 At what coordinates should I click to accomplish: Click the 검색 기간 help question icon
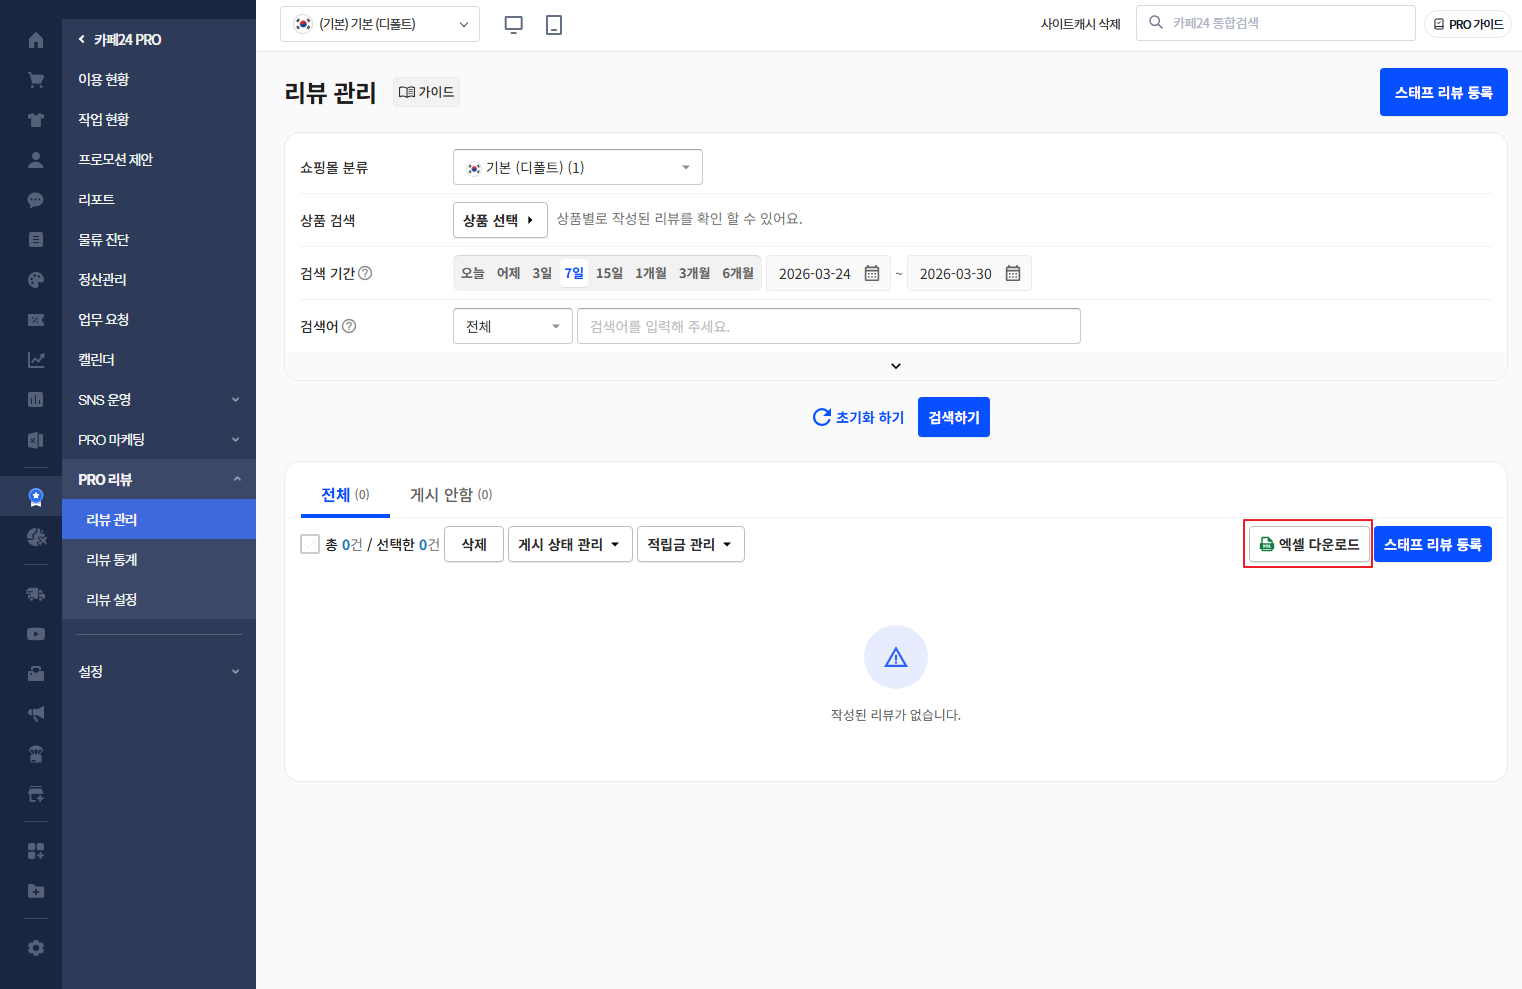[x=365, y=273]
